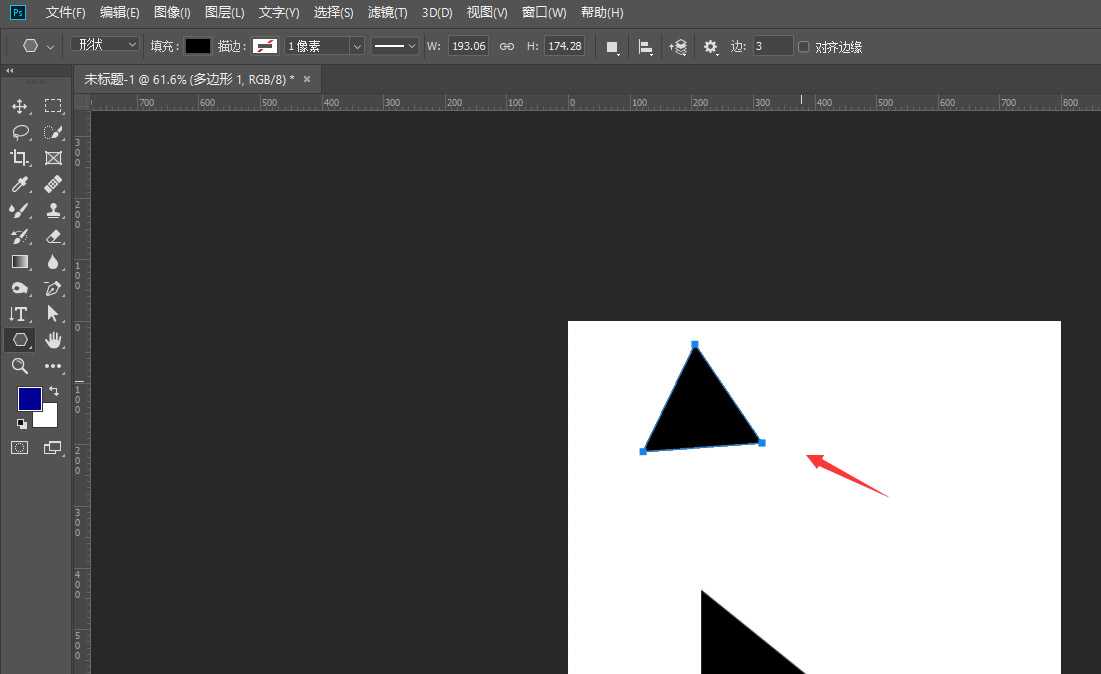Select the Vertical Type tool
The width and height of the screenshot is (1101, 674).
(19, 314)
